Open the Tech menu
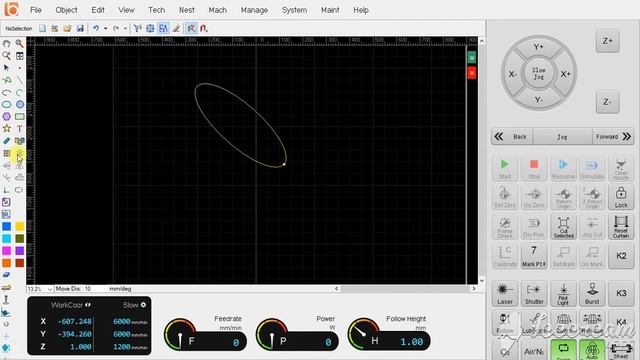This screenshot has width=640, height=360. (156, 10)
